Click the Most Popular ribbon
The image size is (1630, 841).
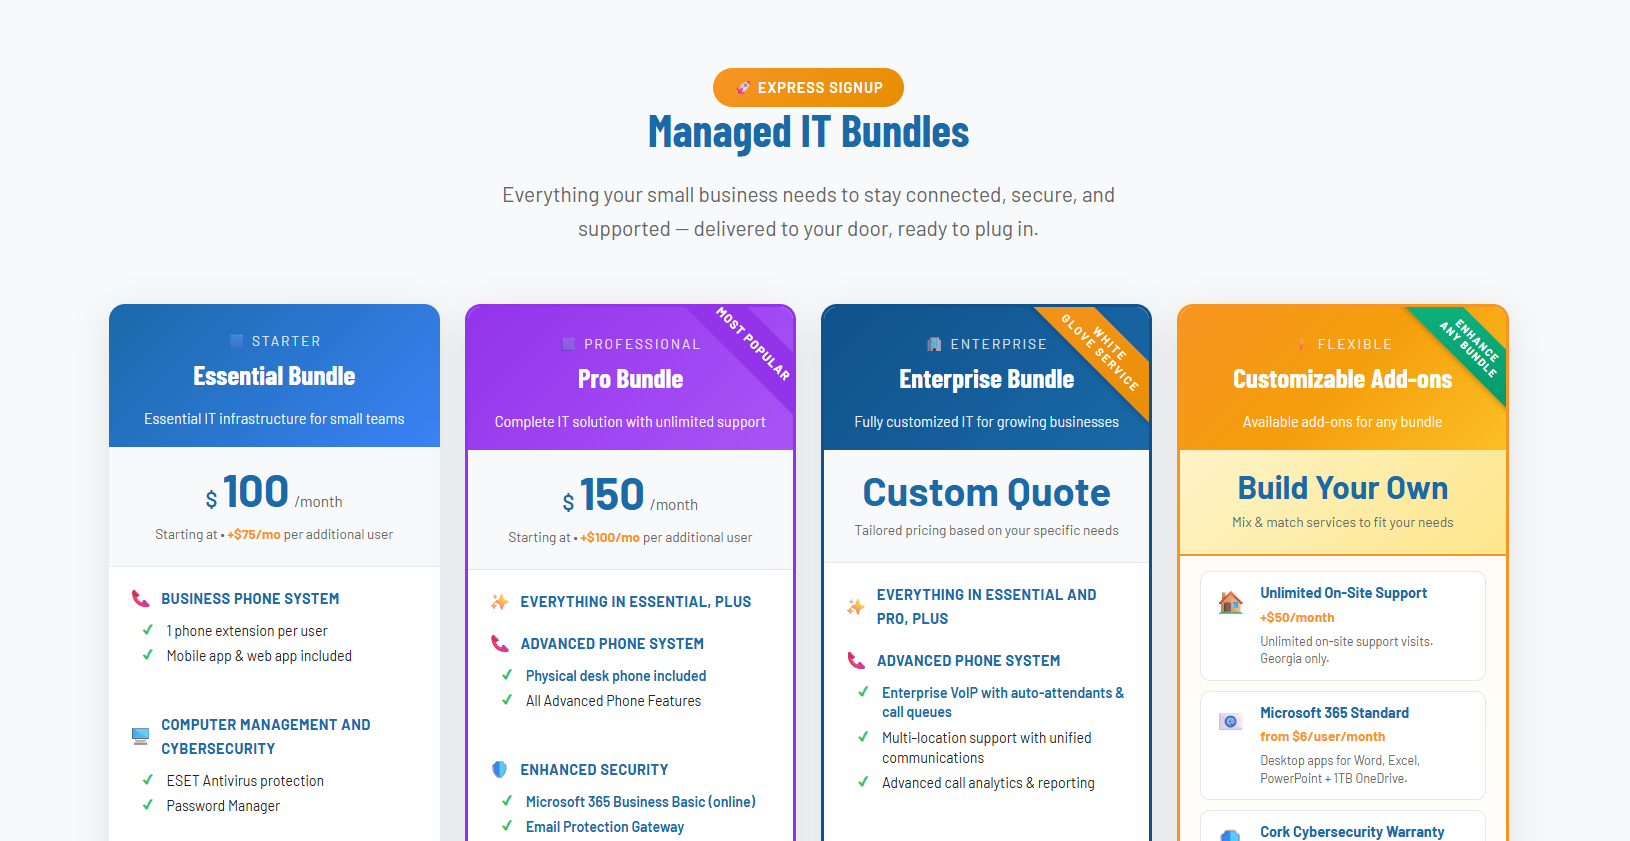[754, 345]
